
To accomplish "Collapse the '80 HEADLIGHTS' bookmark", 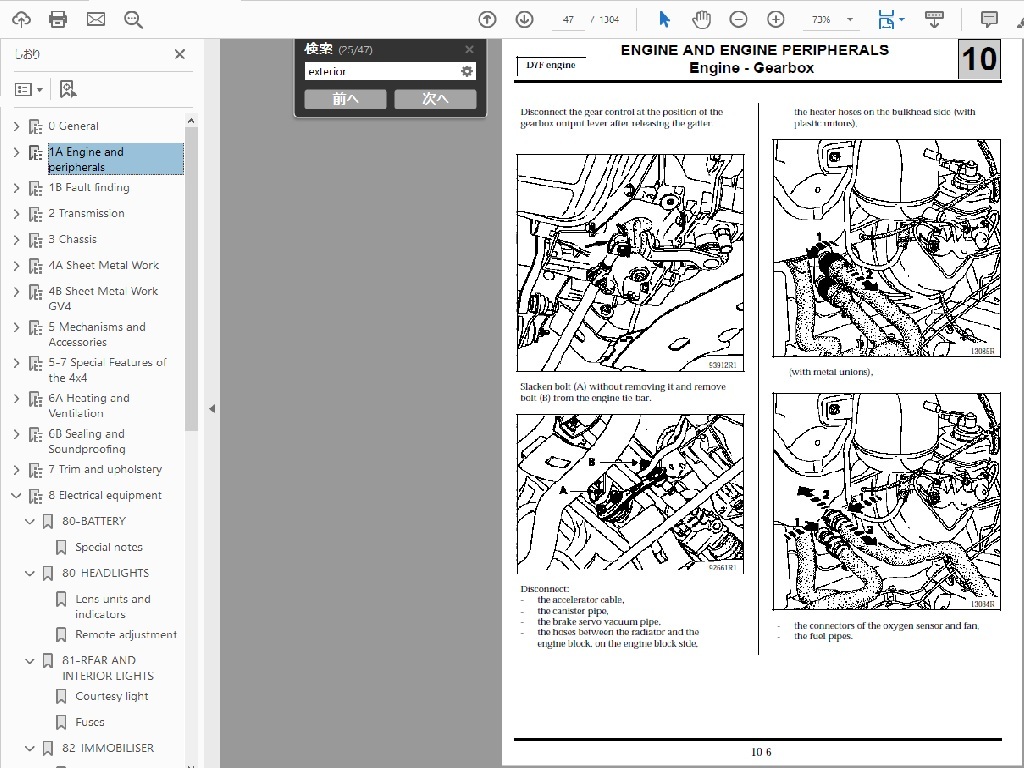I will [29, 573].
